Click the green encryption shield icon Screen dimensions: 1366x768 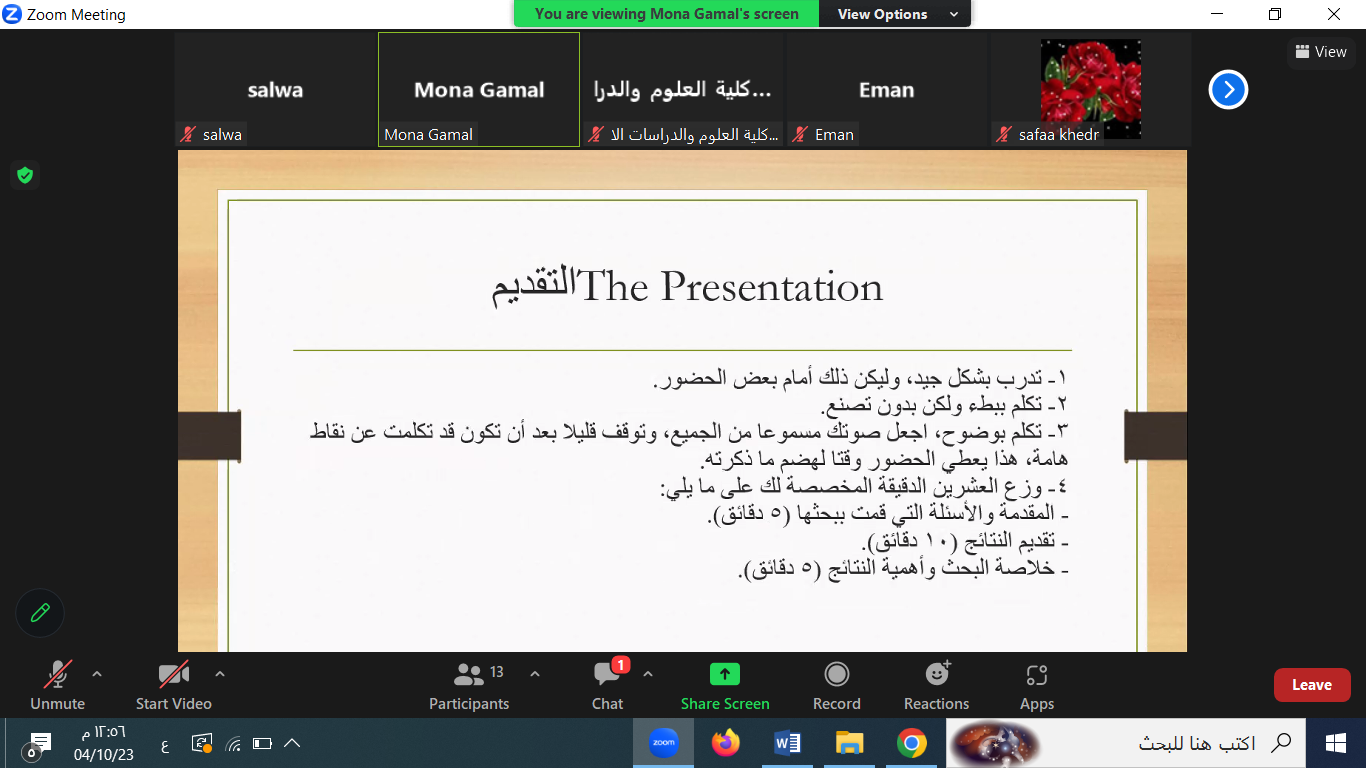point(25,176)
